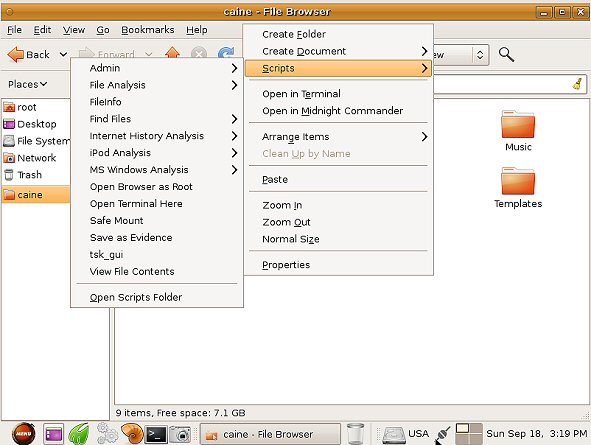Open the Music folder icon
591x445 pixels.
(518, 125)
